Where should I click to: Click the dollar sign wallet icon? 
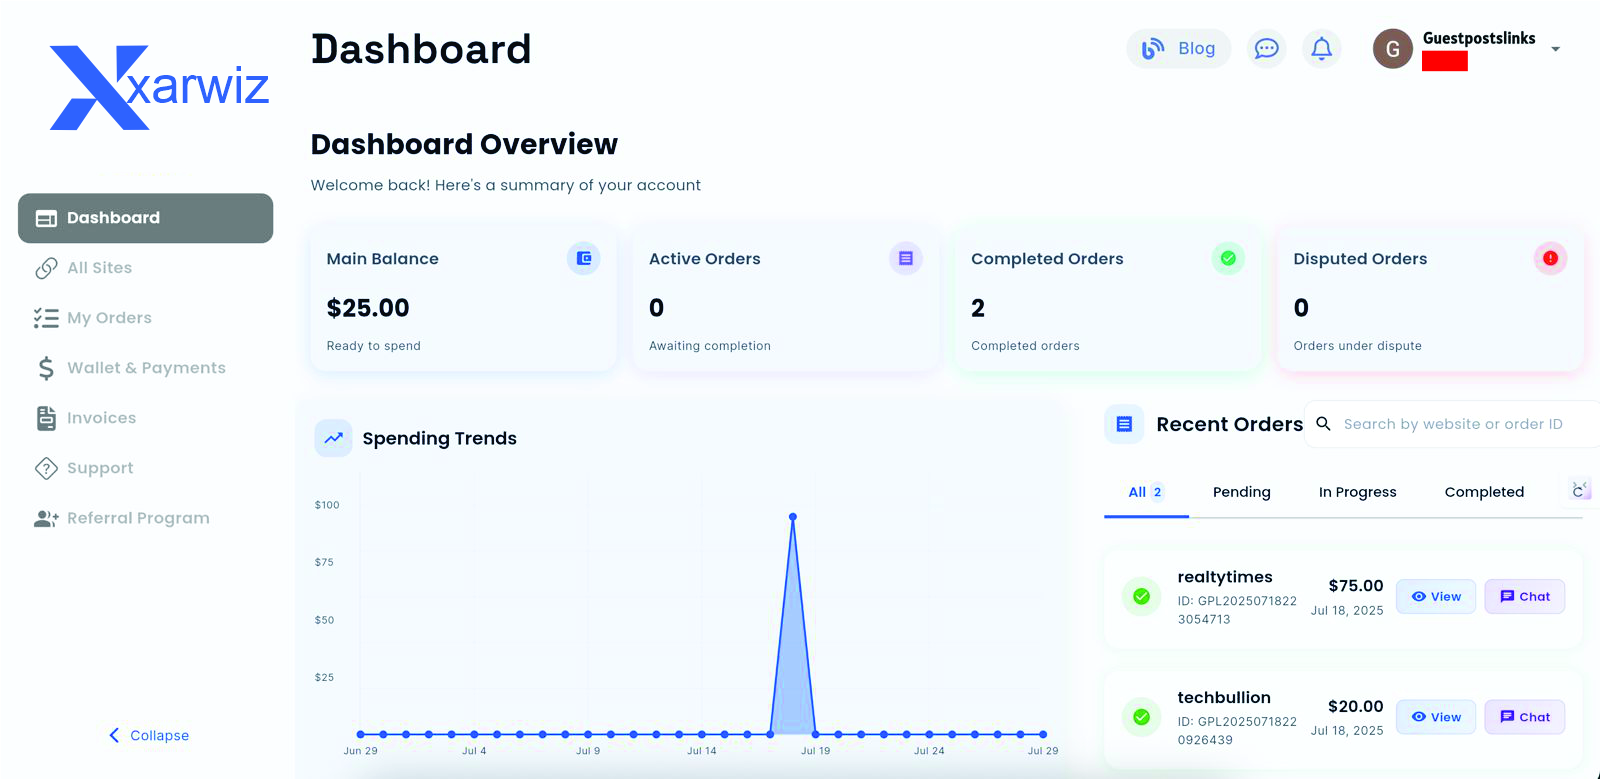click(46, 368)
